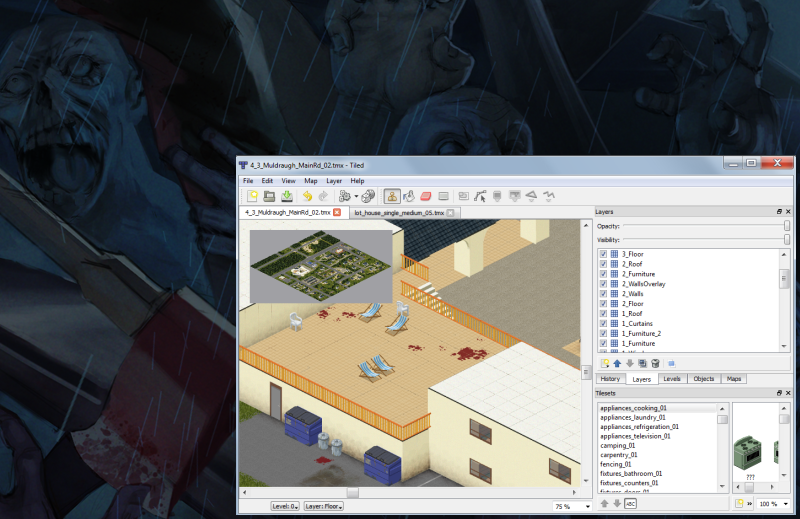Image resolution: width=800 pixels, height=519 pixels.
Task: Uncheck the 2_Walls layer checkbox
Action: click(604, 294)
